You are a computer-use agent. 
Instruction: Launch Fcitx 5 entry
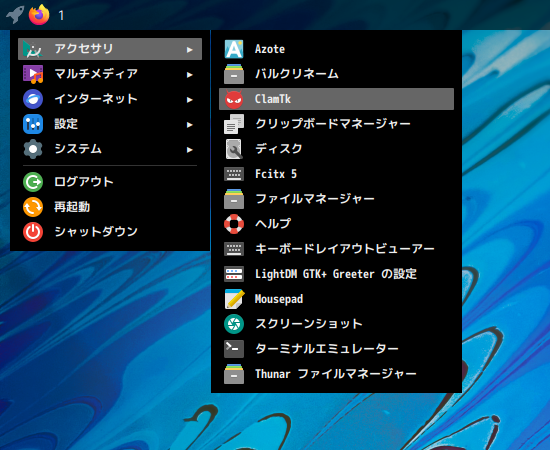coord(336,174)
